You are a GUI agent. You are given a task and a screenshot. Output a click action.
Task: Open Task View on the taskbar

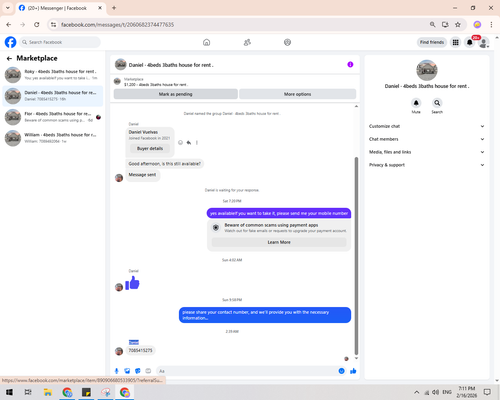point(28,392)
